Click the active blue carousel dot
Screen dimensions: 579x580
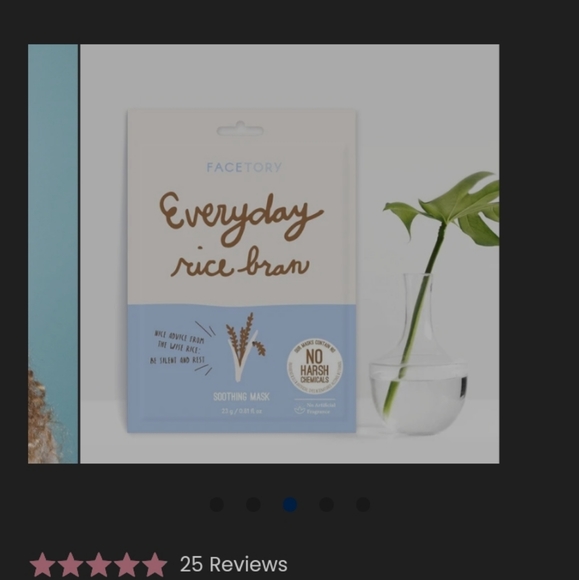tap(290, 505)
